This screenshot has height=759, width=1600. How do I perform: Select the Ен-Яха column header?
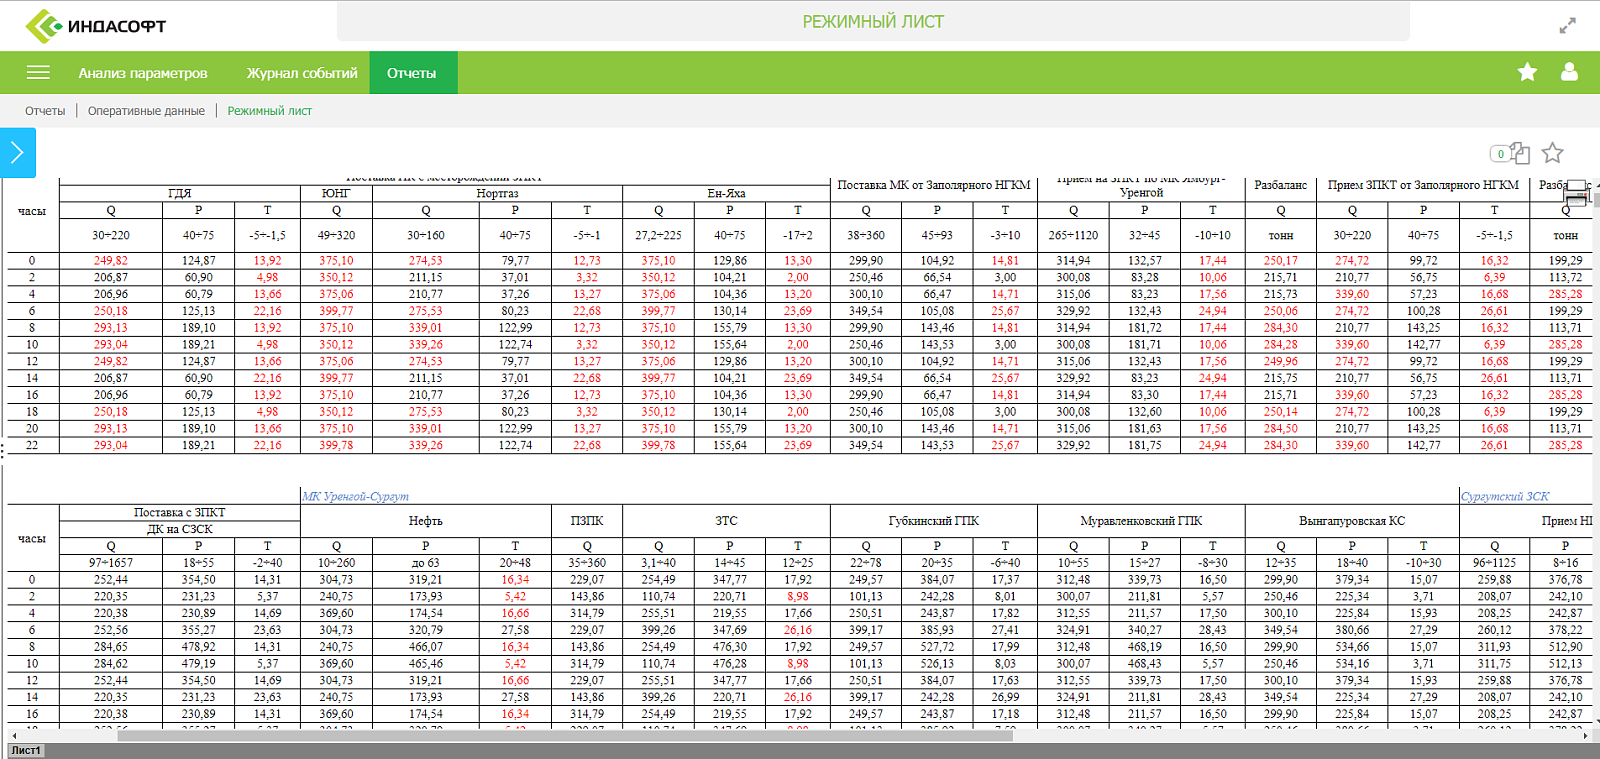[726, 193]
